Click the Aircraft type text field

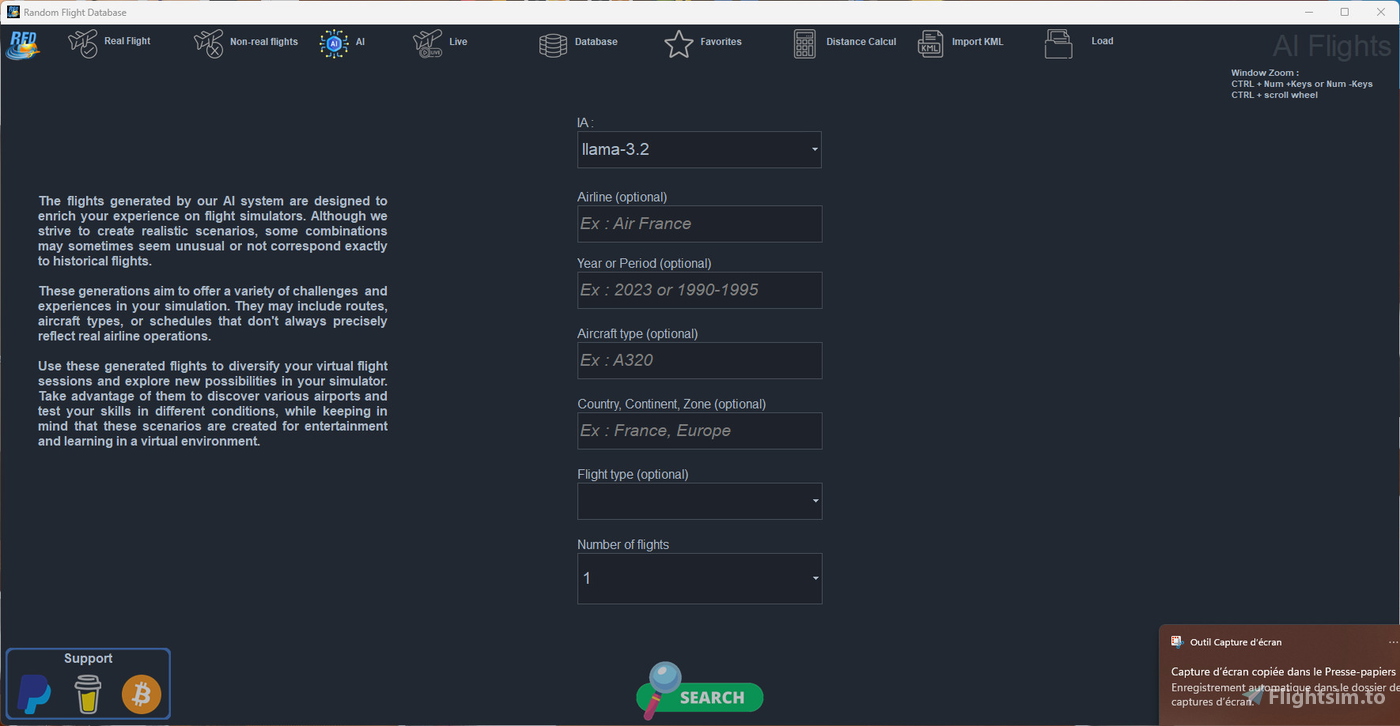(x=699, y=360)
